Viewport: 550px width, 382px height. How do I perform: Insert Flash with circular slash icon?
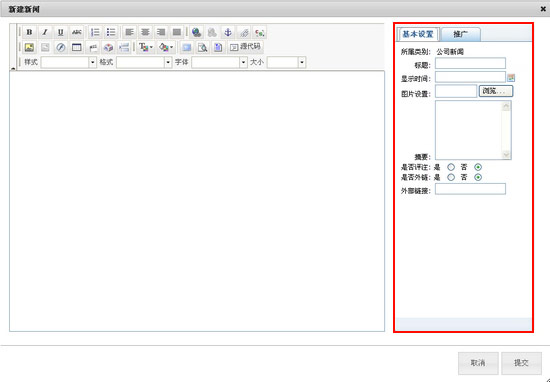click(x=61, y=47)
